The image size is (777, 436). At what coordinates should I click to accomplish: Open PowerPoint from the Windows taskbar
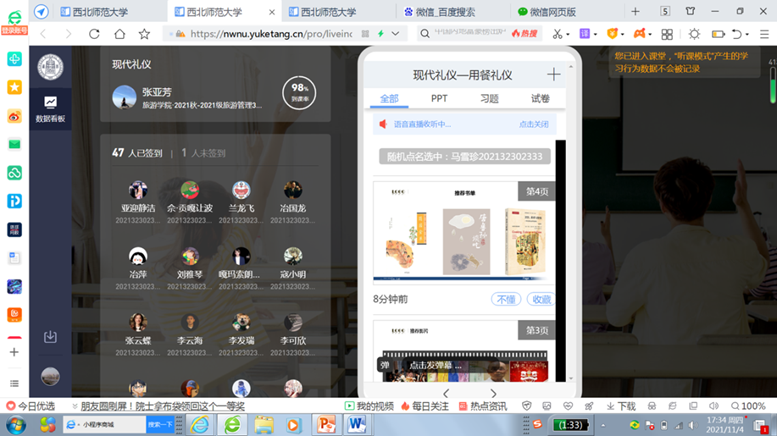point(326,424)
